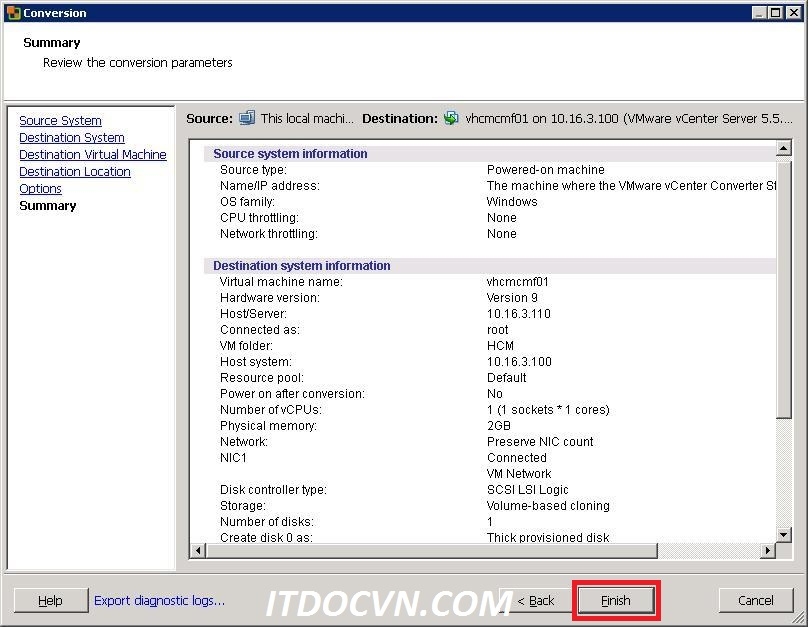This screenshot has width=808, height=627.
Task: Click Export diagnostic logs link
Action: click(159, 601)
